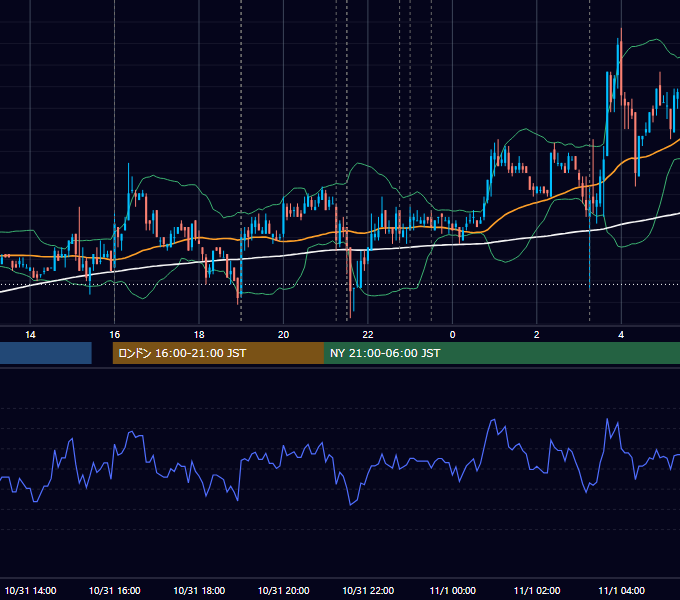Screen dimensions: 680x600
Task: Click the 10/31 18:00 date label
Action: coord(199,591)
